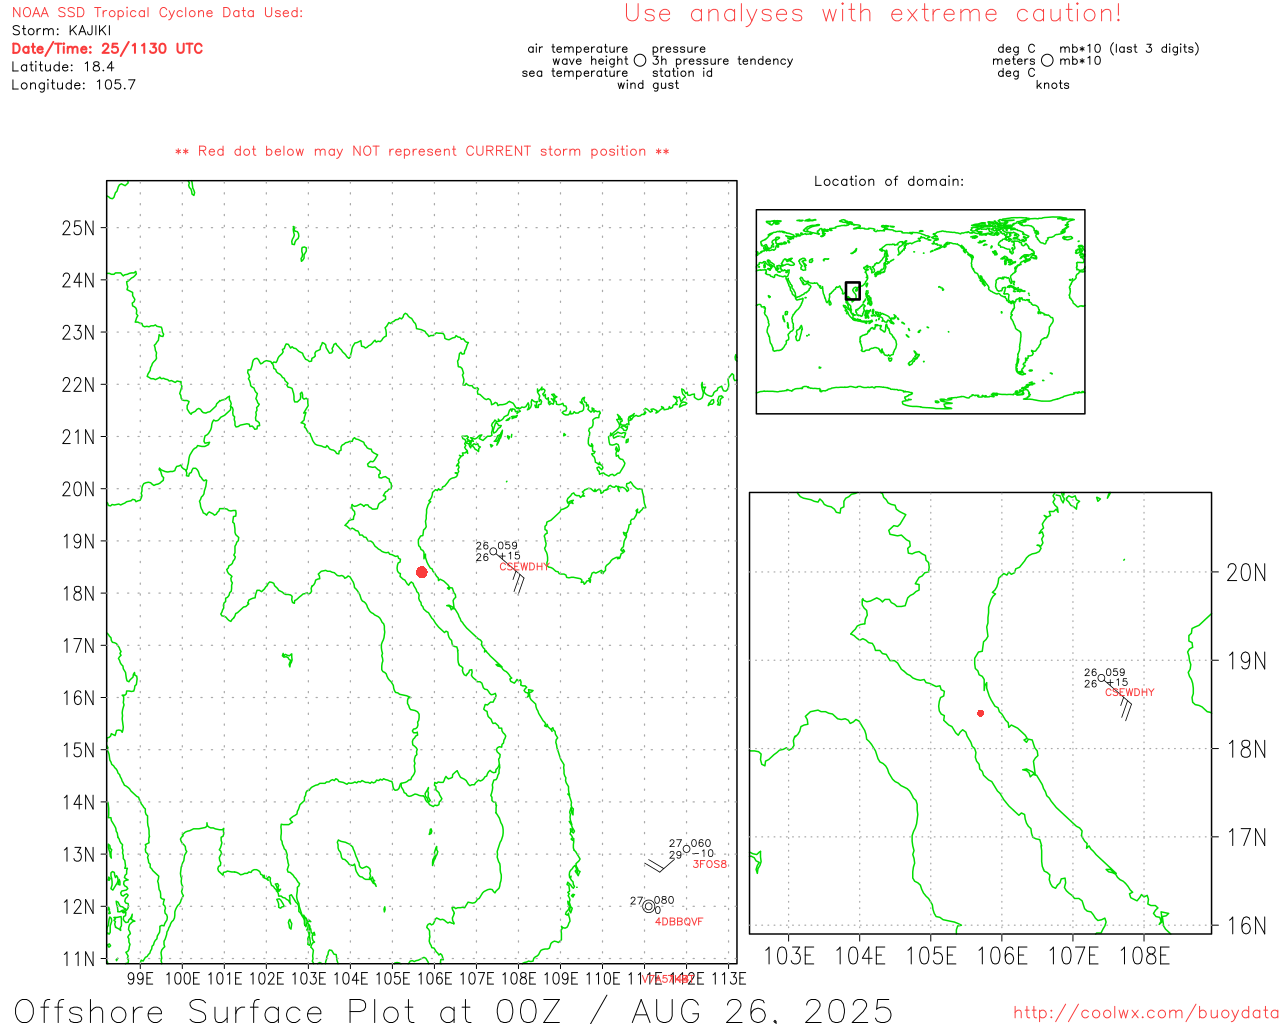Click the 'meters' units label
The width and height of the screenshot is (1280, 1024).
click(x=1014, y=61)
